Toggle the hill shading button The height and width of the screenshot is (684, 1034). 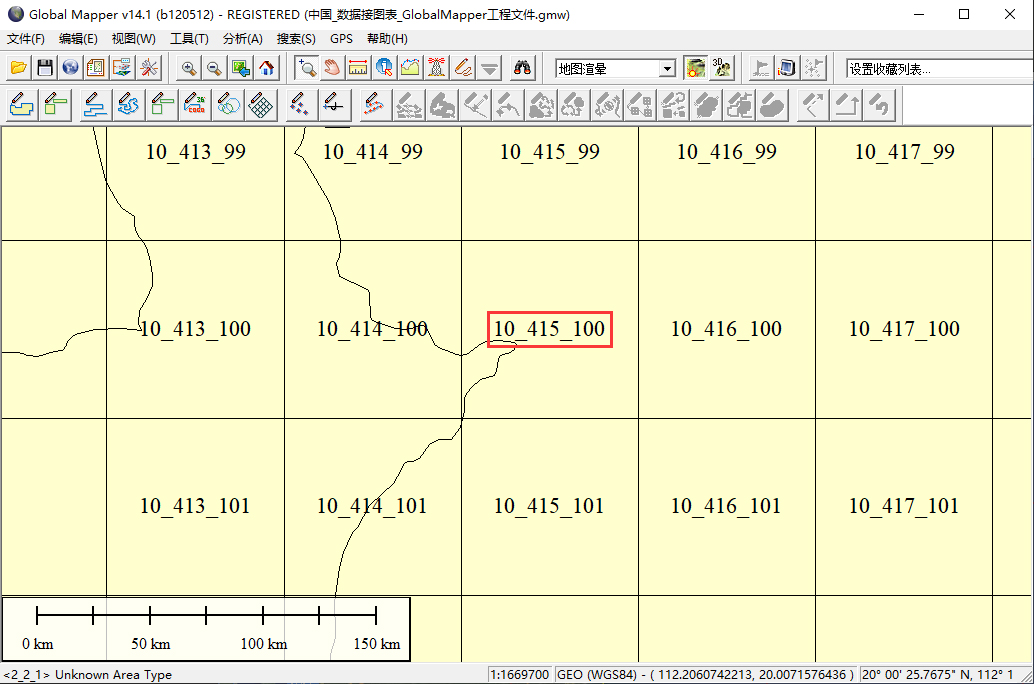pos(696,68)
